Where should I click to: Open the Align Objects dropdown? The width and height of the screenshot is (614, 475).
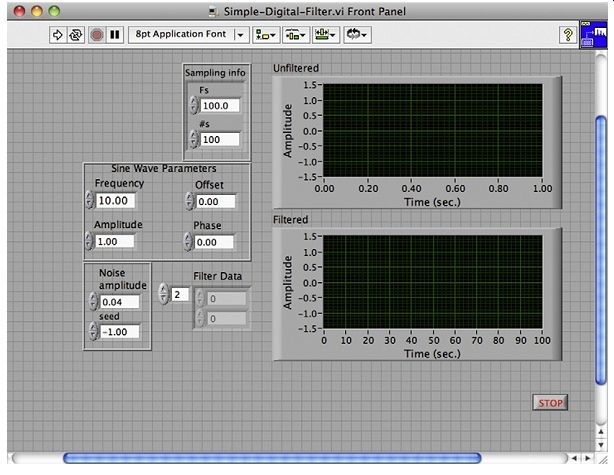tap(266, 34)
